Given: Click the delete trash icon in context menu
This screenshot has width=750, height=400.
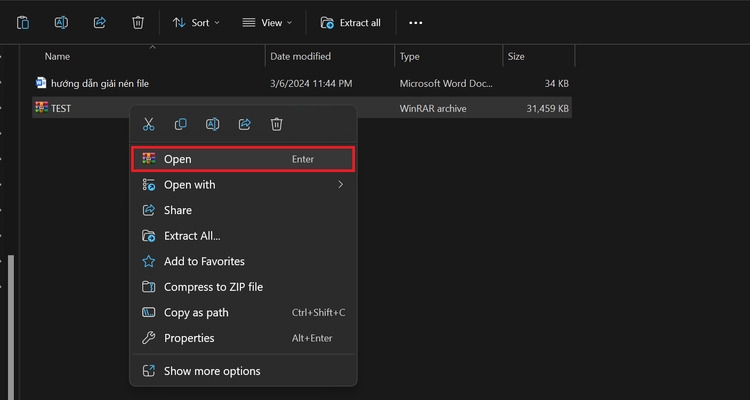Looking at the screenshot, I should [277, 124].
